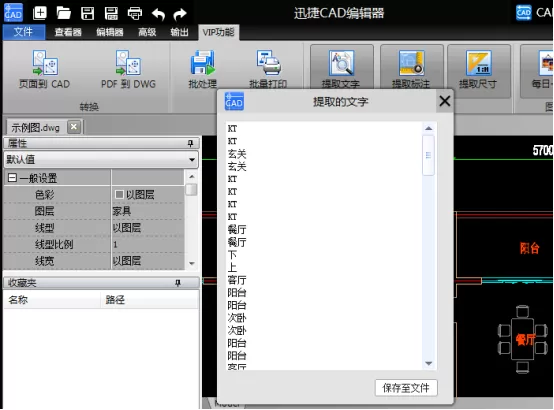Open the 批量打印 batch print tool
554x410 pixels.
(x=268, y=69)
